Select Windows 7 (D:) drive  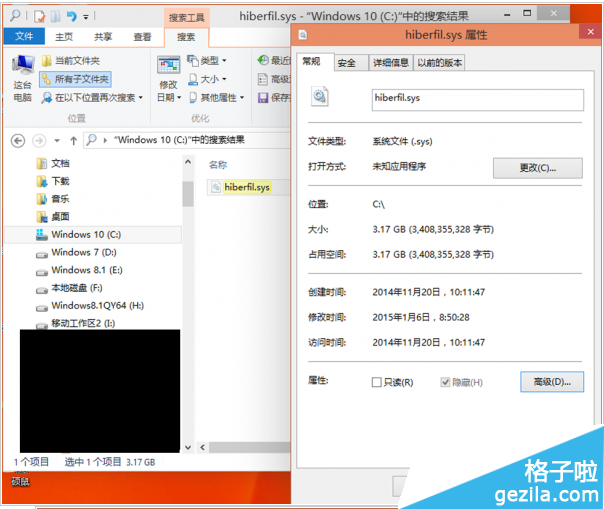pyautogui.click(x=76, y=253)
